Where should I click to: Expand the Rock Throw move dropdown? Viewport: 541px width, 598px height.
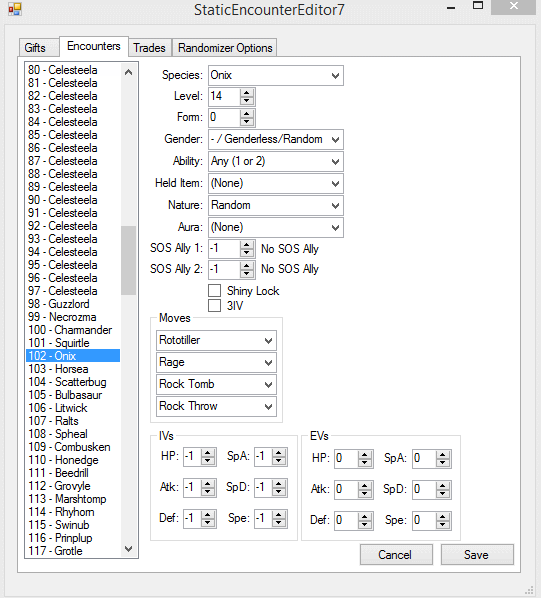point(216,406)
